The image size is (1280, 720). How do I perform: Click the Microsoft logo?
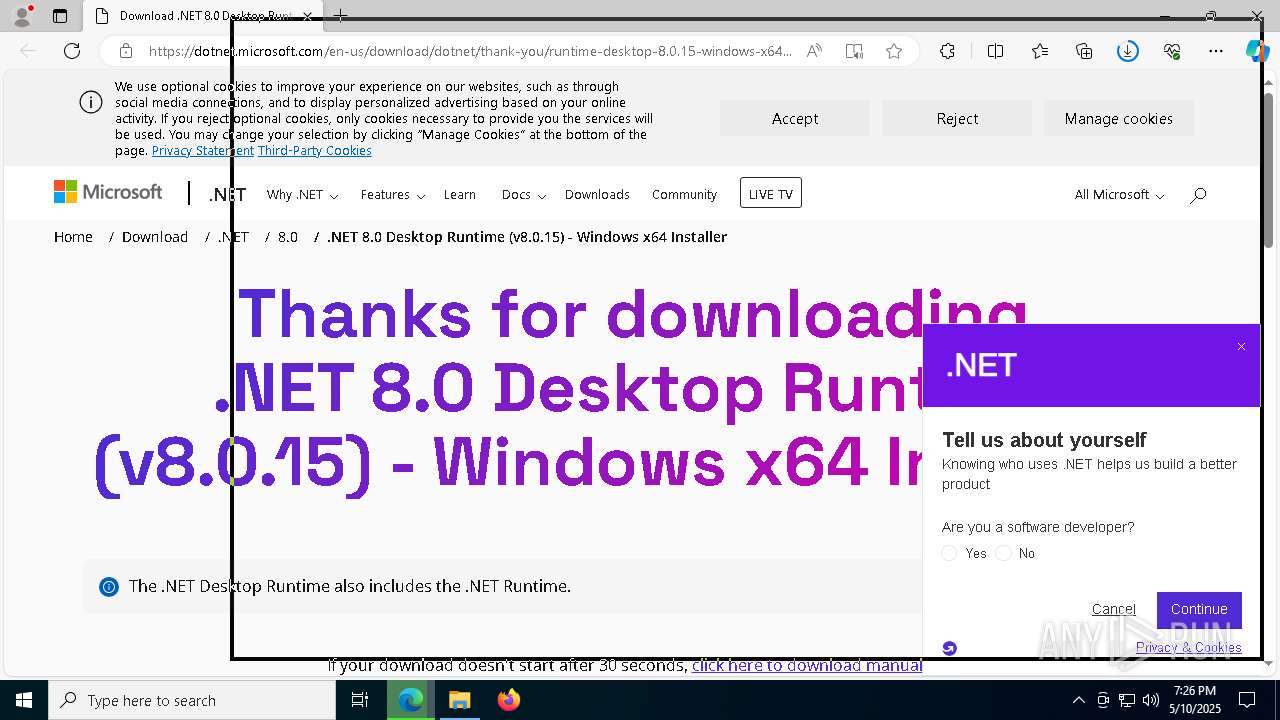pos(108,192)
